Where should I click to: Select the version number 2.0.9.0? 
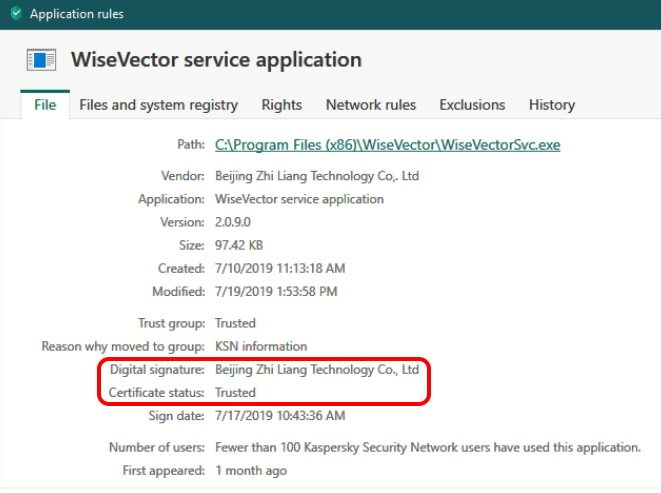236,222
